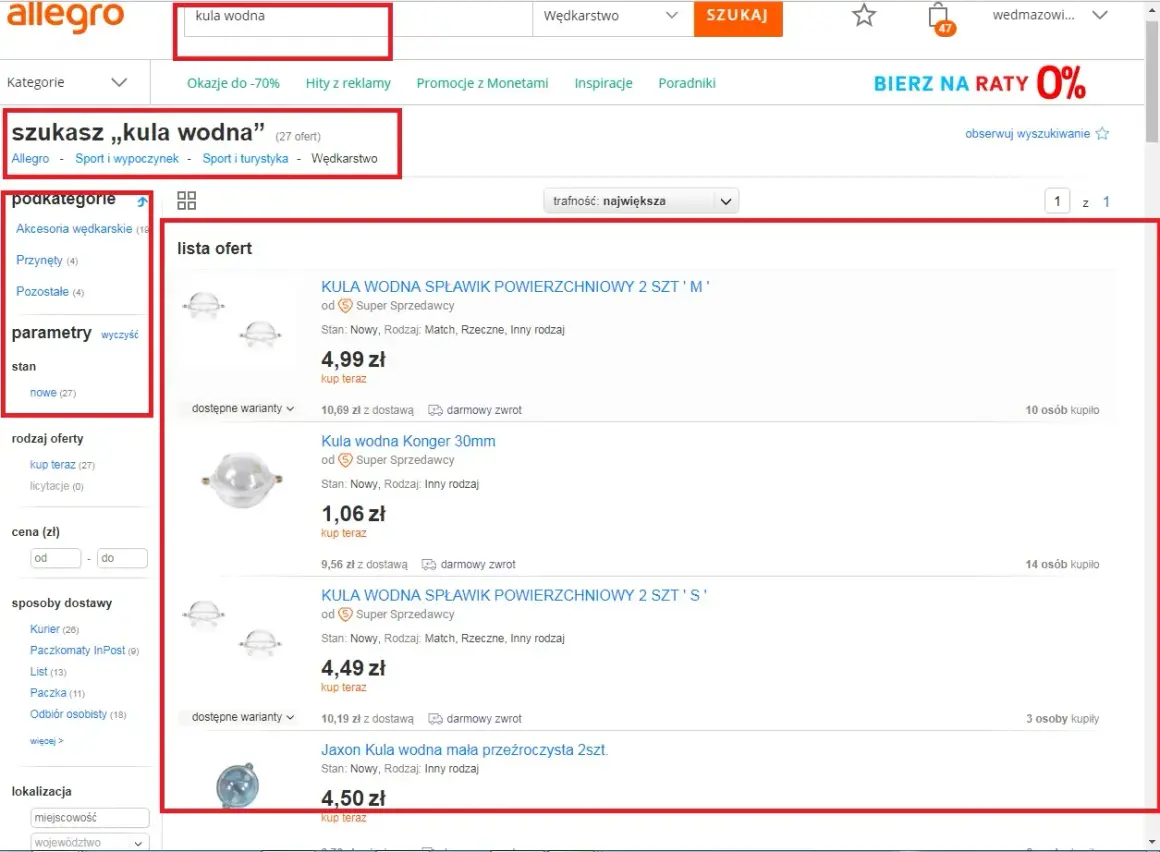Screen dimensions: 1160x852
Task: Open the shopping cart icon with 47 badge
Action: [940, 18]
